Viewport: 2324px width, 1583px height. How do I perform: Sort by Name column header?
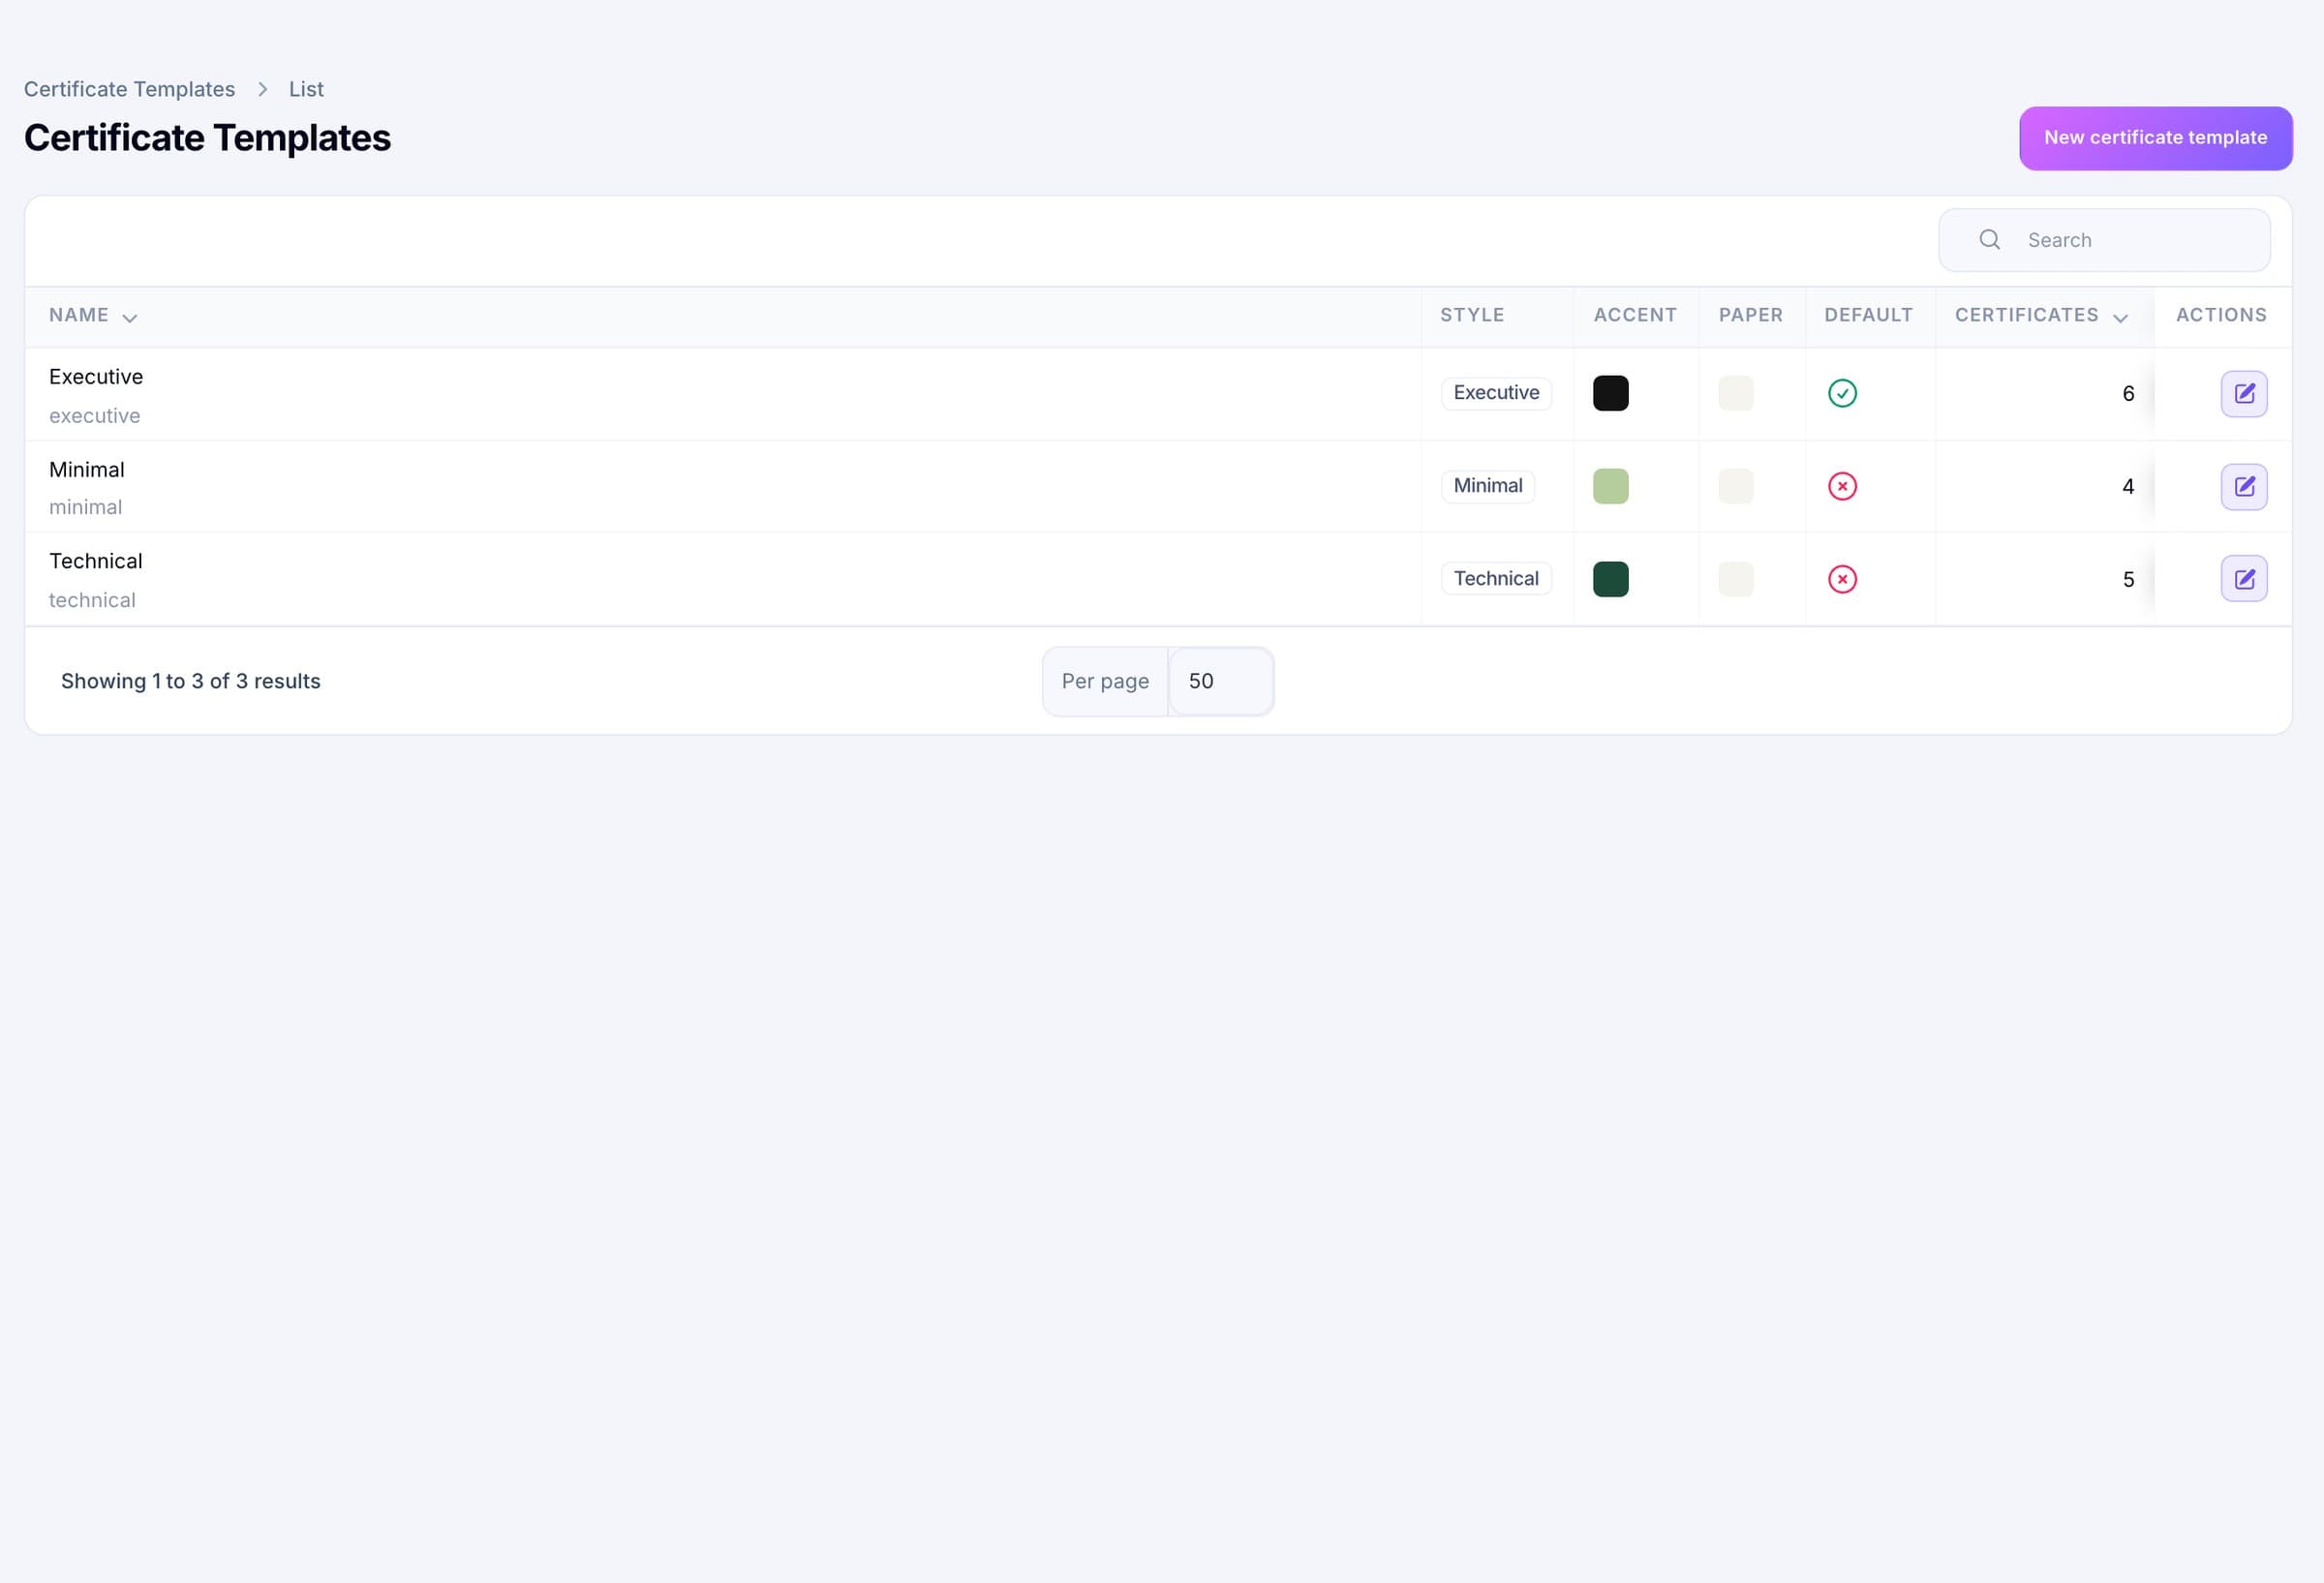tap(93, 316)
